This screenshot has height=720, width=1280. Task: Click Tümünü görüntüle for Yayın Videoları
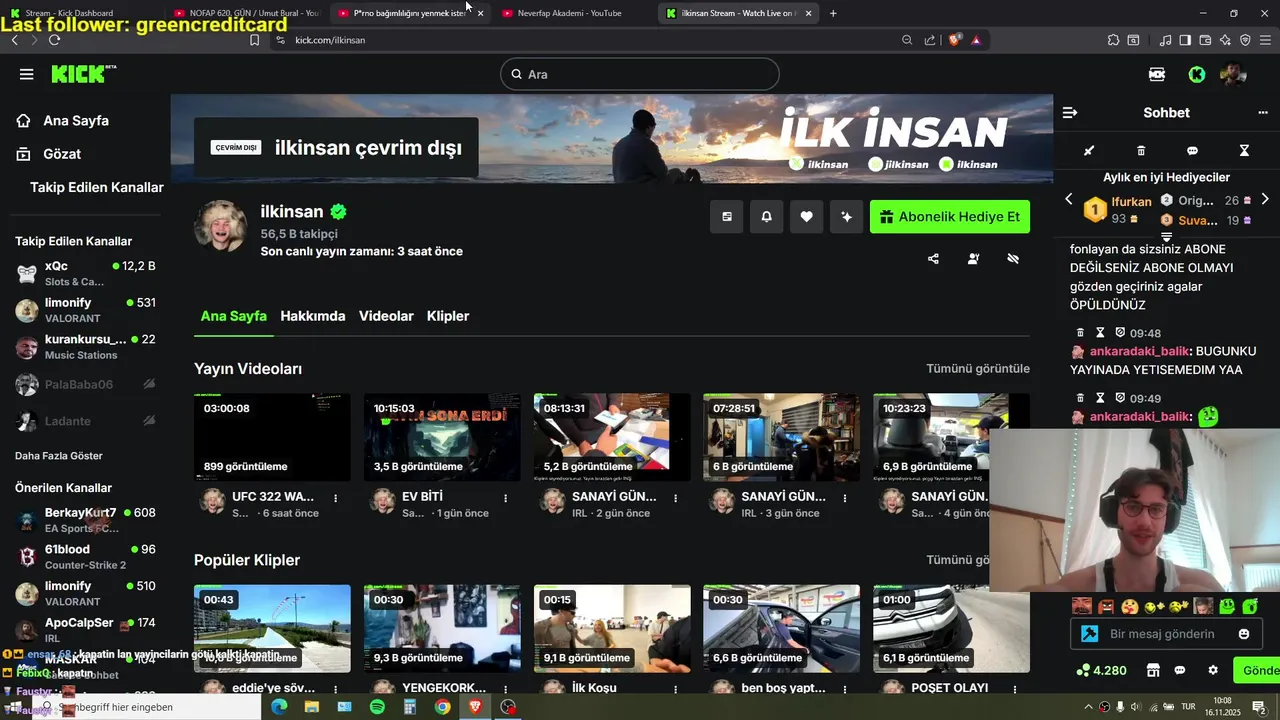978,369
